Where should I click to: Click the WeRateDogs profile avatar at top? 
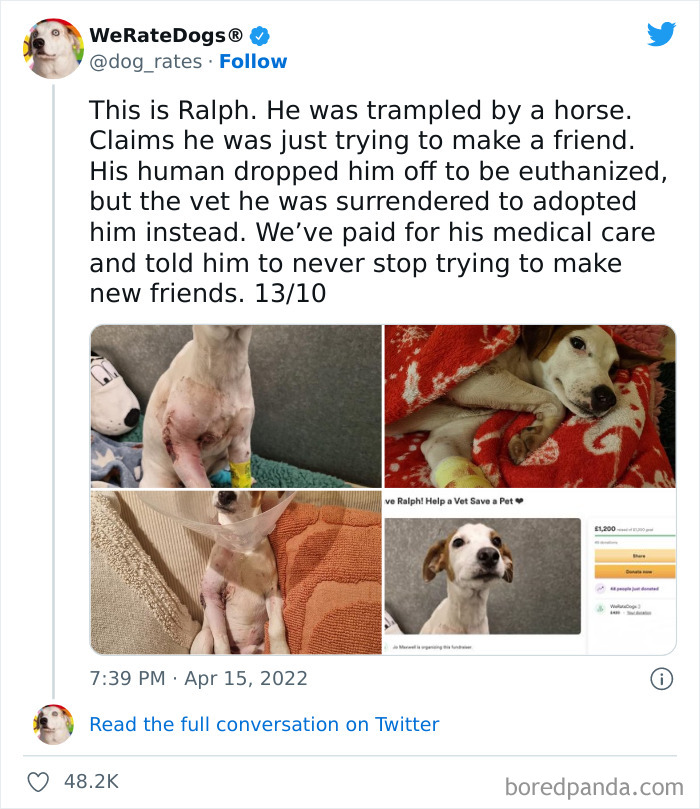tap(53, 47)
